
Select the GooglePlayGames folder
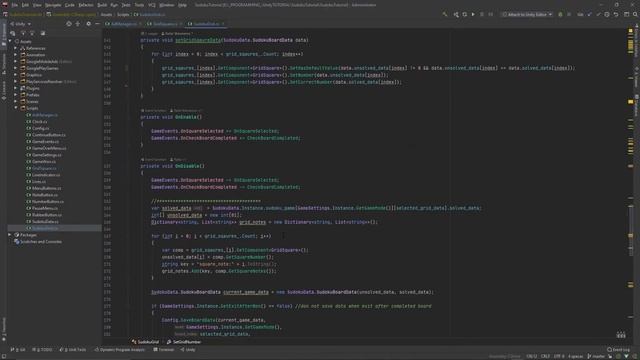pos(42,68)
